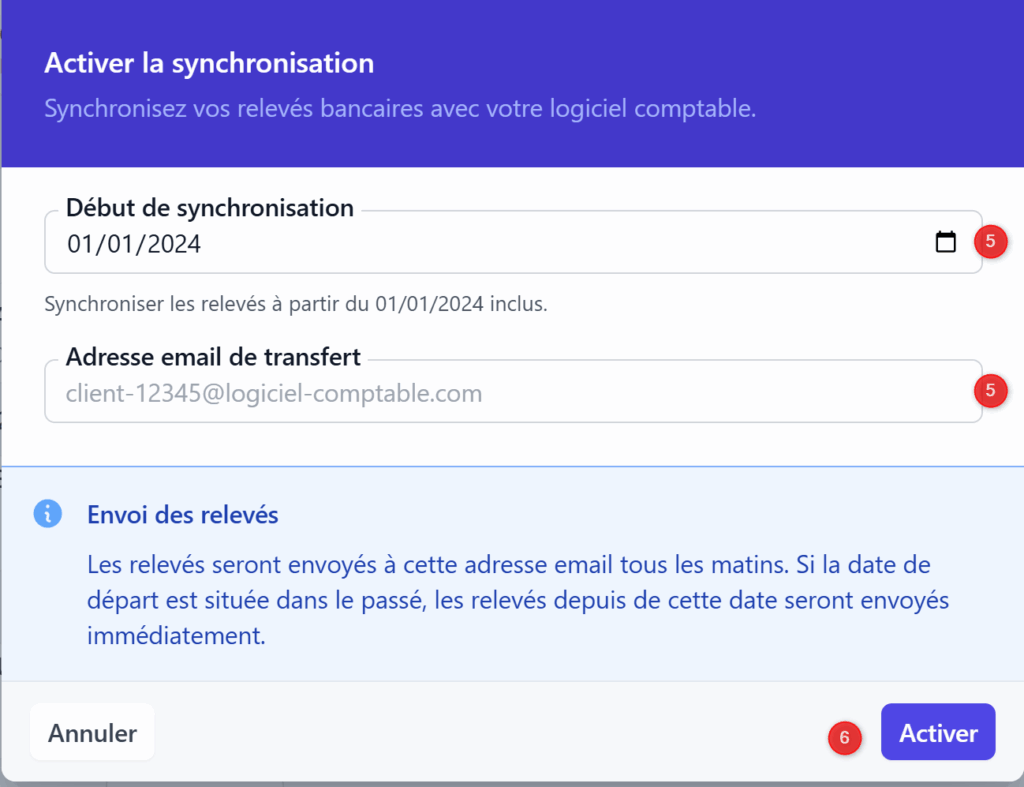The image size is (1024, 787).
Task: Focus the Adresse email de transfert field
Action: (x=500, y=393)
